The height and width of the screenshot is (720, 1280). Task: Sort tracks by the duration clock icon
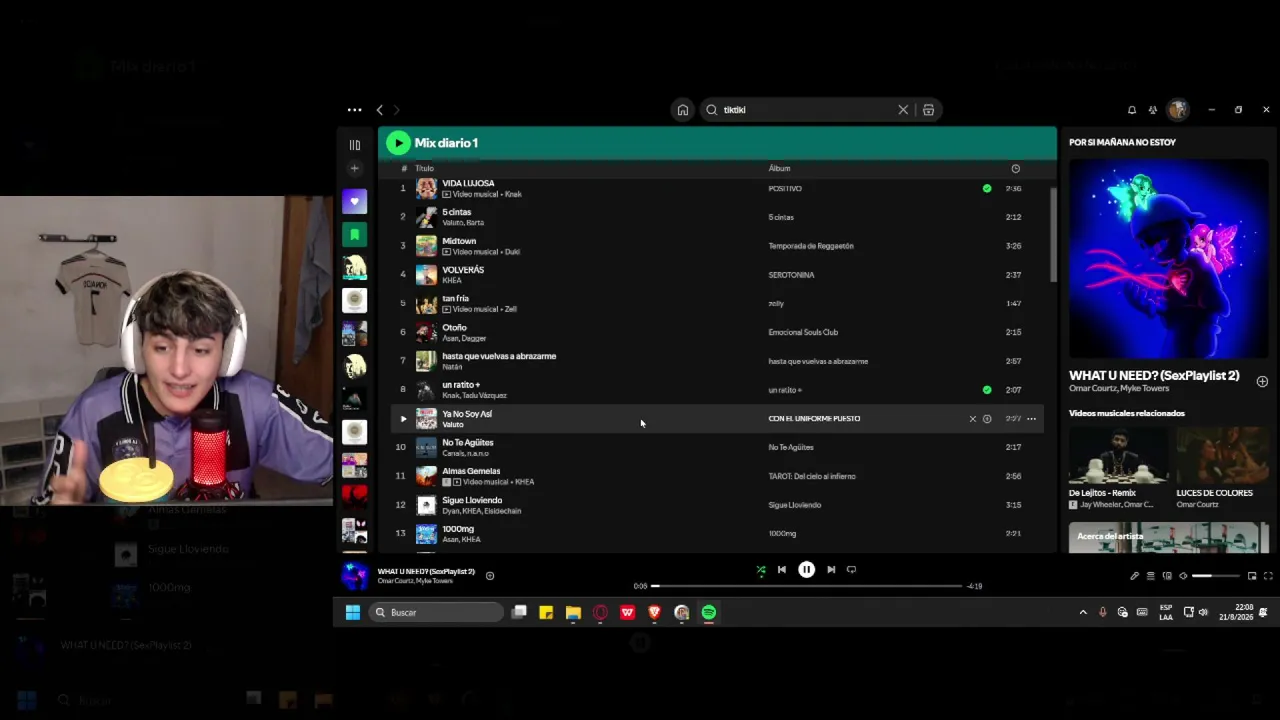(1015, 168)
